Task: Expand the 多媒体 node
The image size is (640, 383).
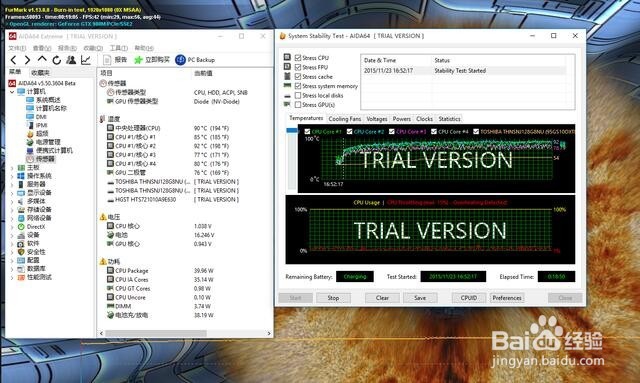Action: [12, 201]
